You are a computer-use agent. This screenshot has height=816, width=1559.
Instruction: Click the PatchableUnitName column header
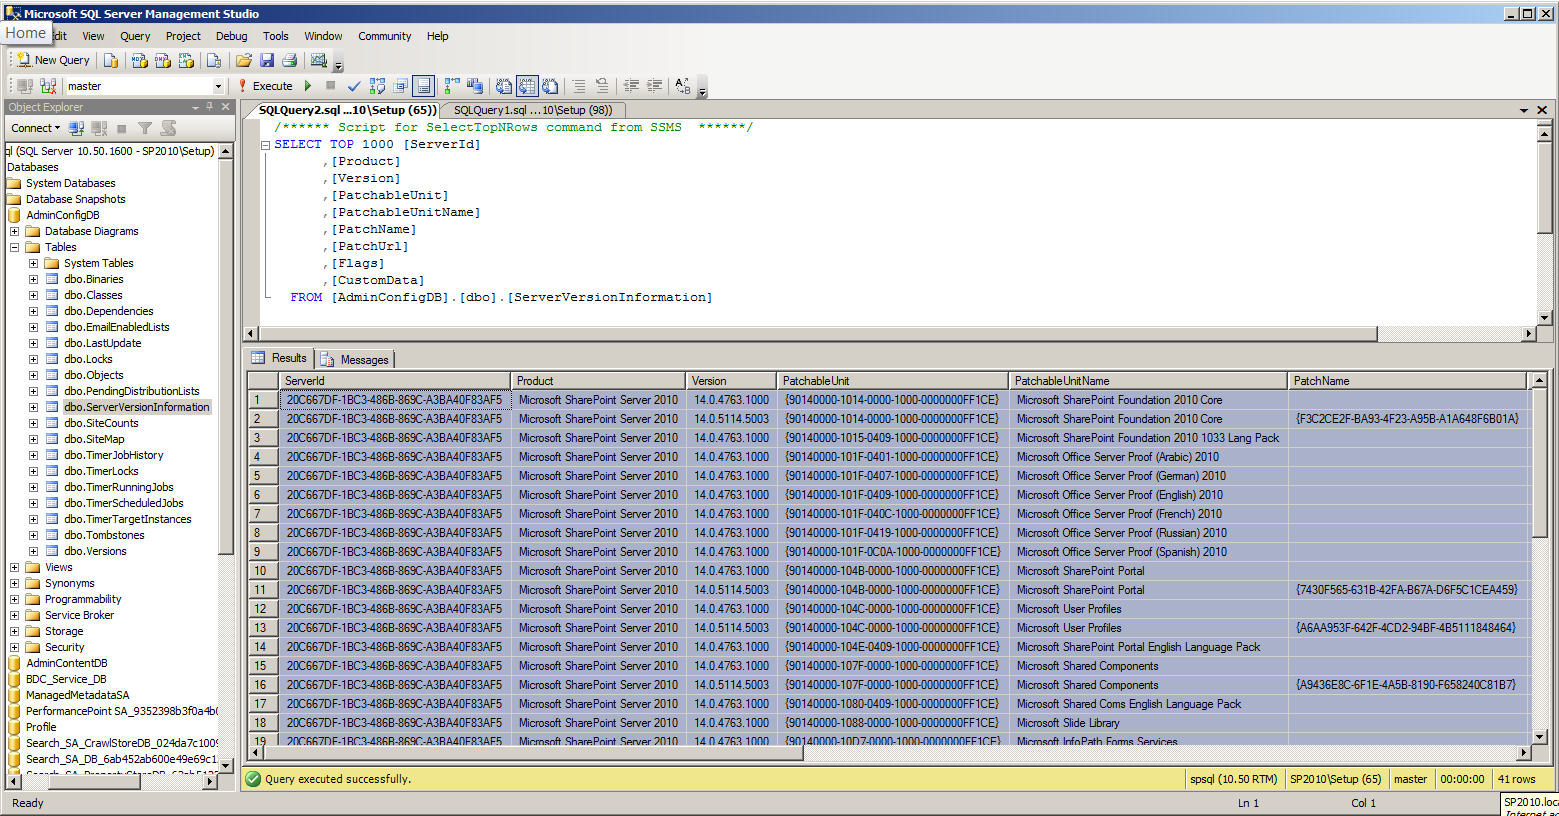pos(1147,381)
